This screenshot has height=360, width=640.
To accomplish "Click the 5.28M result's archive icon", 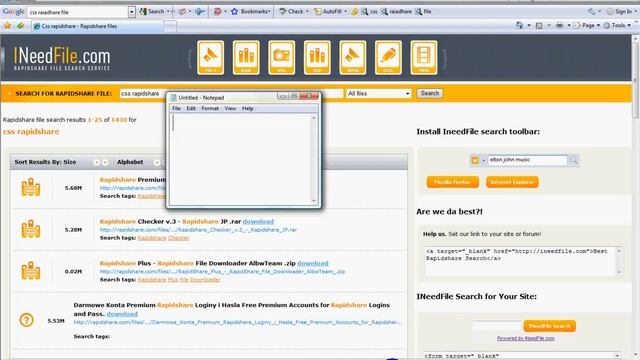I will tap(31, 229).
